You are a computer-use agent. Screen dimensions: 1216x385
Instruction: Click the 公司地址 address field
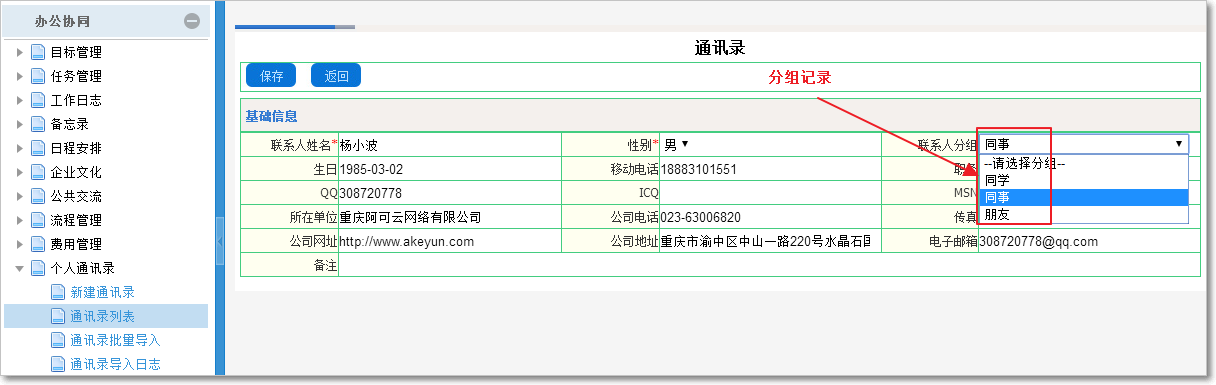[x=769, y=241]
